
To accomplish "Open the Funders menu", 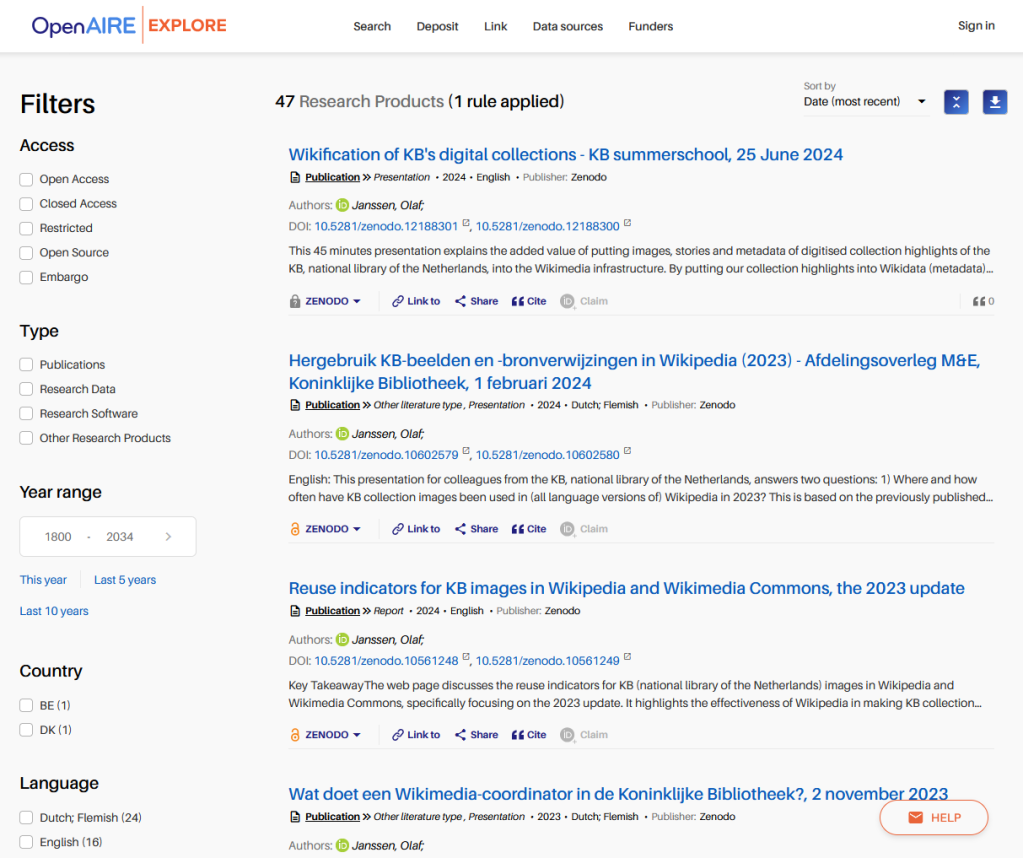I will coord(650,27).
